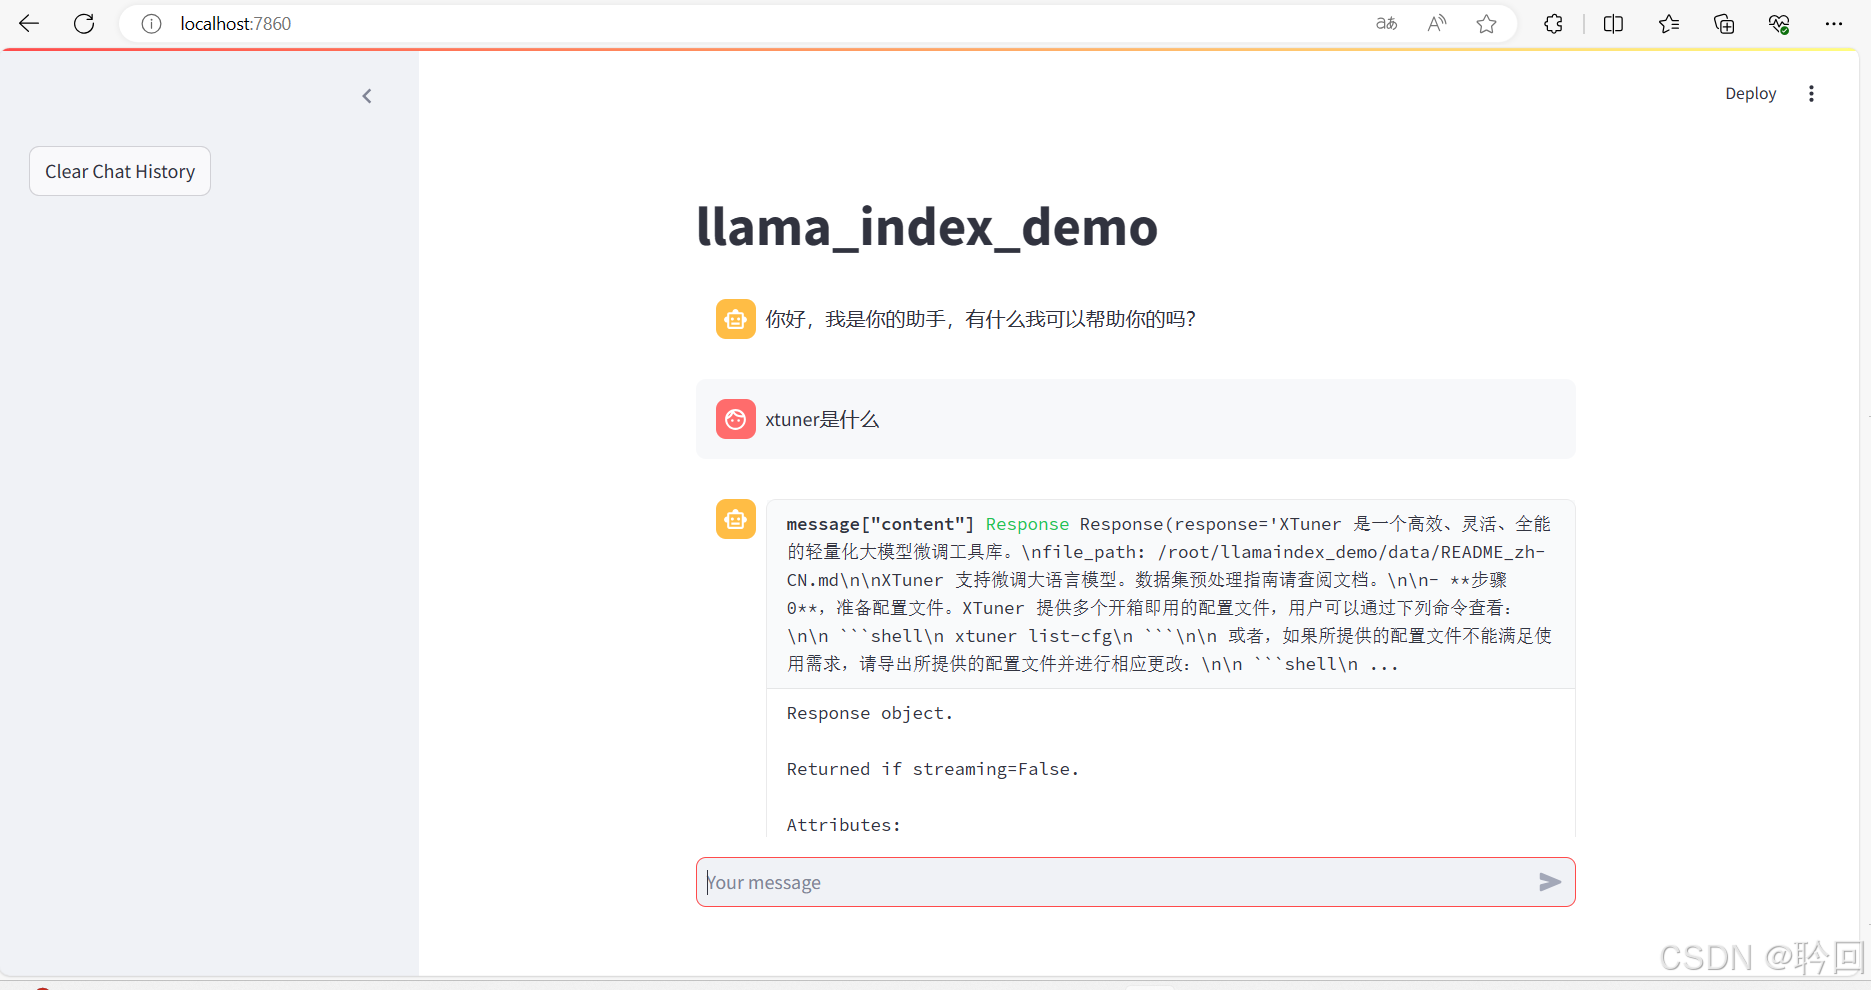The image size is (1871, 990).
Task: Collapse the sidebar using the left chevron
Action: click(366, 95)
